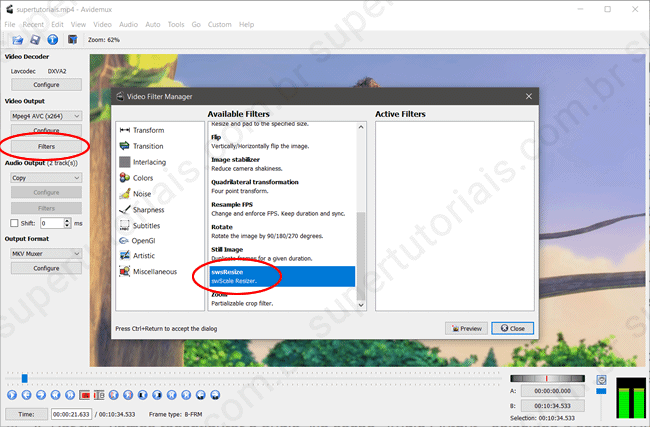Select the Colors filter category

coord(143,178)
